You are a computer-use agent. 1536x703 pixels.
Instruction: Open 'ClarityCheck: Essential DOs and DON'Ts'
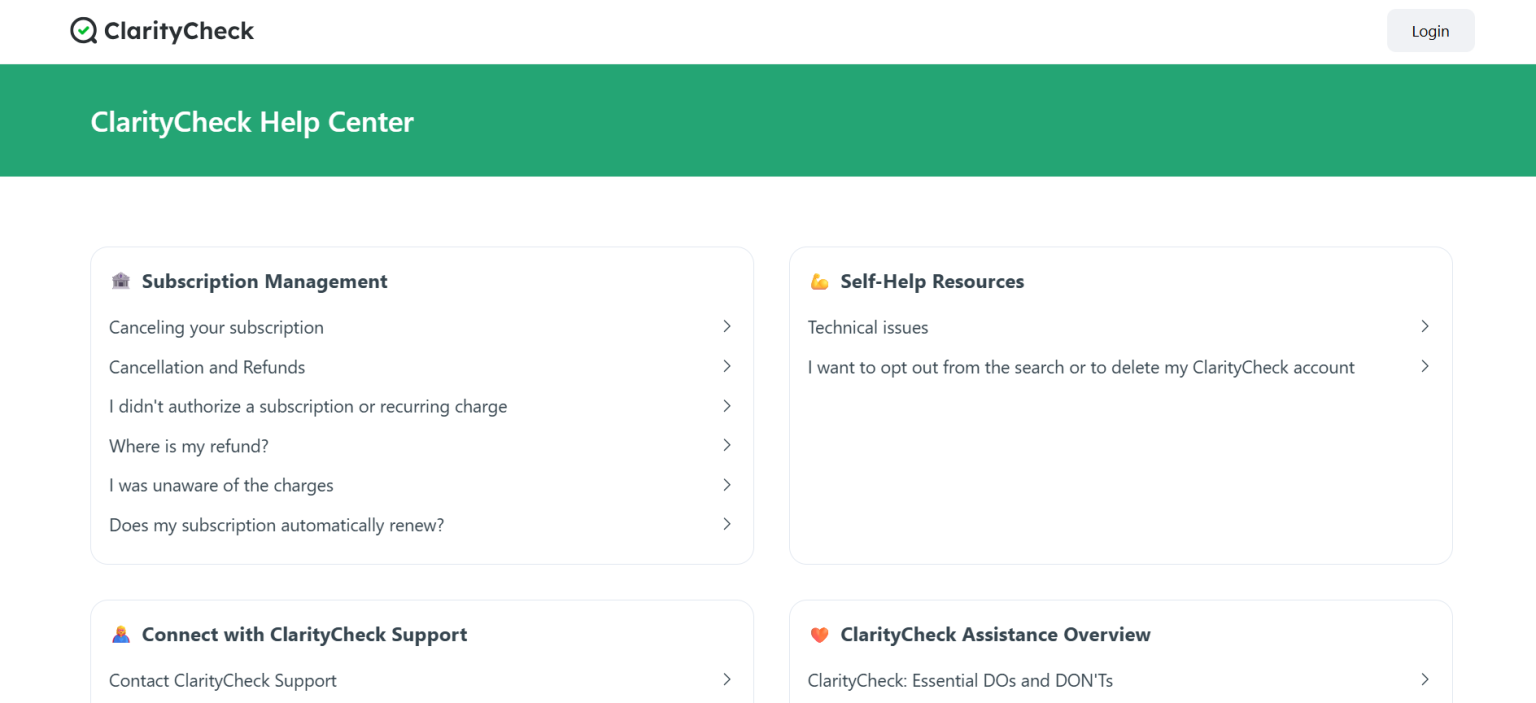(960, 680)
